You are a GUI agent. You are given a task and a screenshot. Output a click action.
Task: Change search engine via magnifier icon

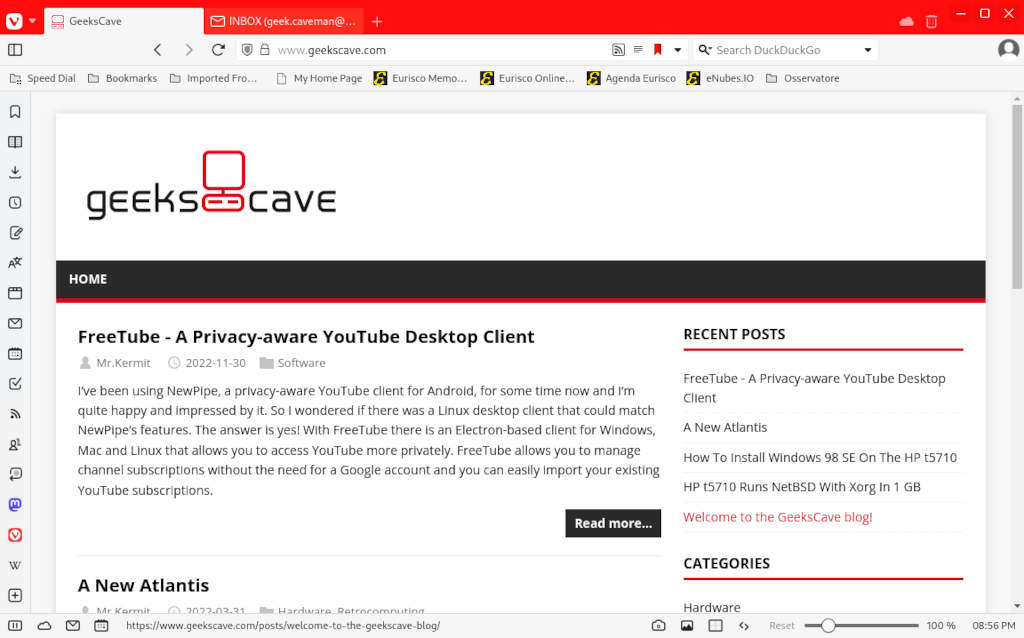pos(705,50)
